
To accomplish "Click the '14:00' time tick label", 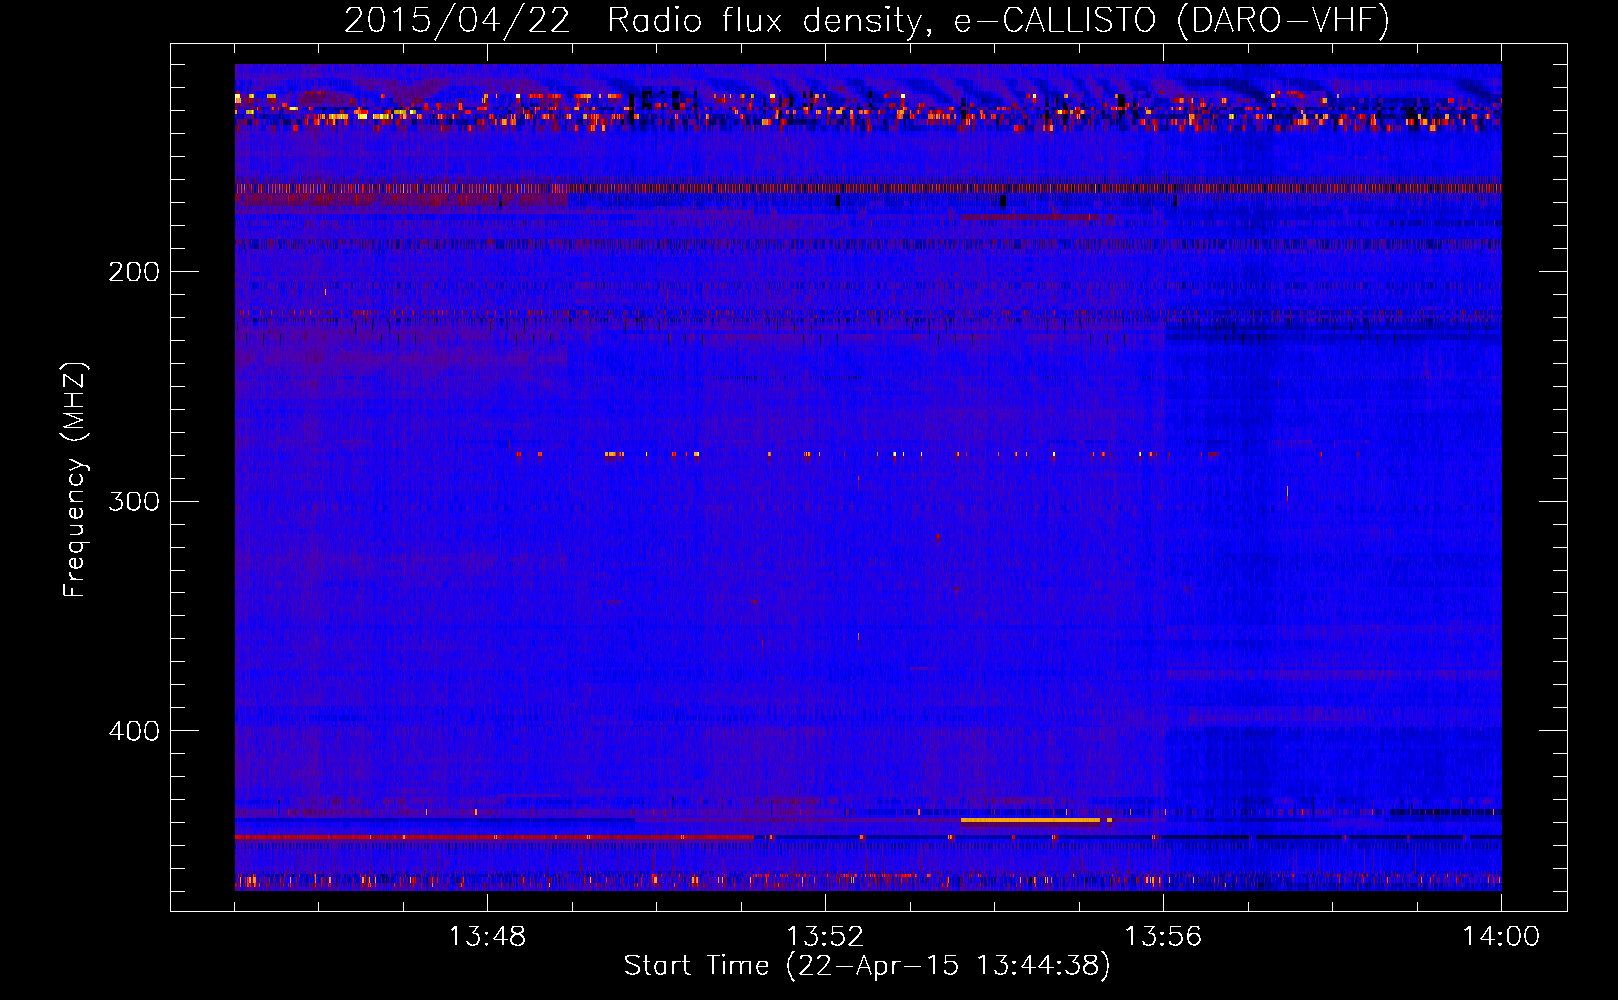I will 1501,937.
